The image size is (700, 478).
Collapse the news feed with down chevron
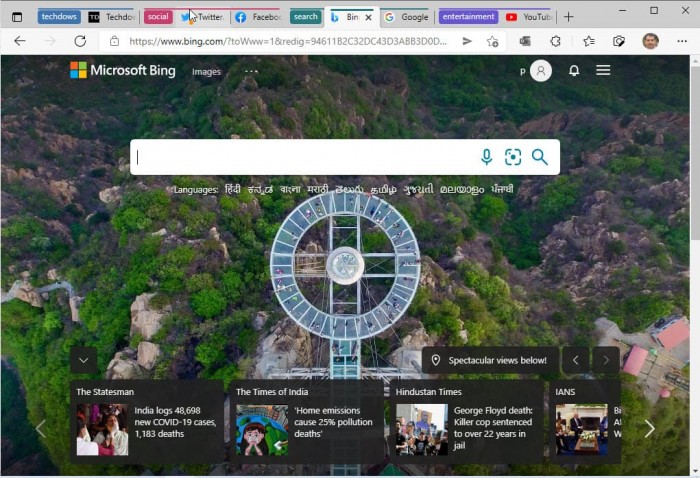coord(84,360)
